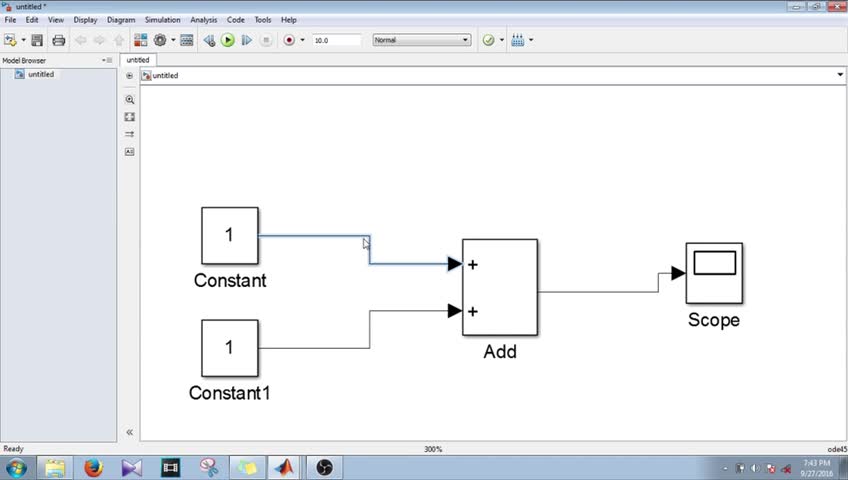Open the Edit menu
Viewport: 848px width, 480px height.
pos(32,19)
